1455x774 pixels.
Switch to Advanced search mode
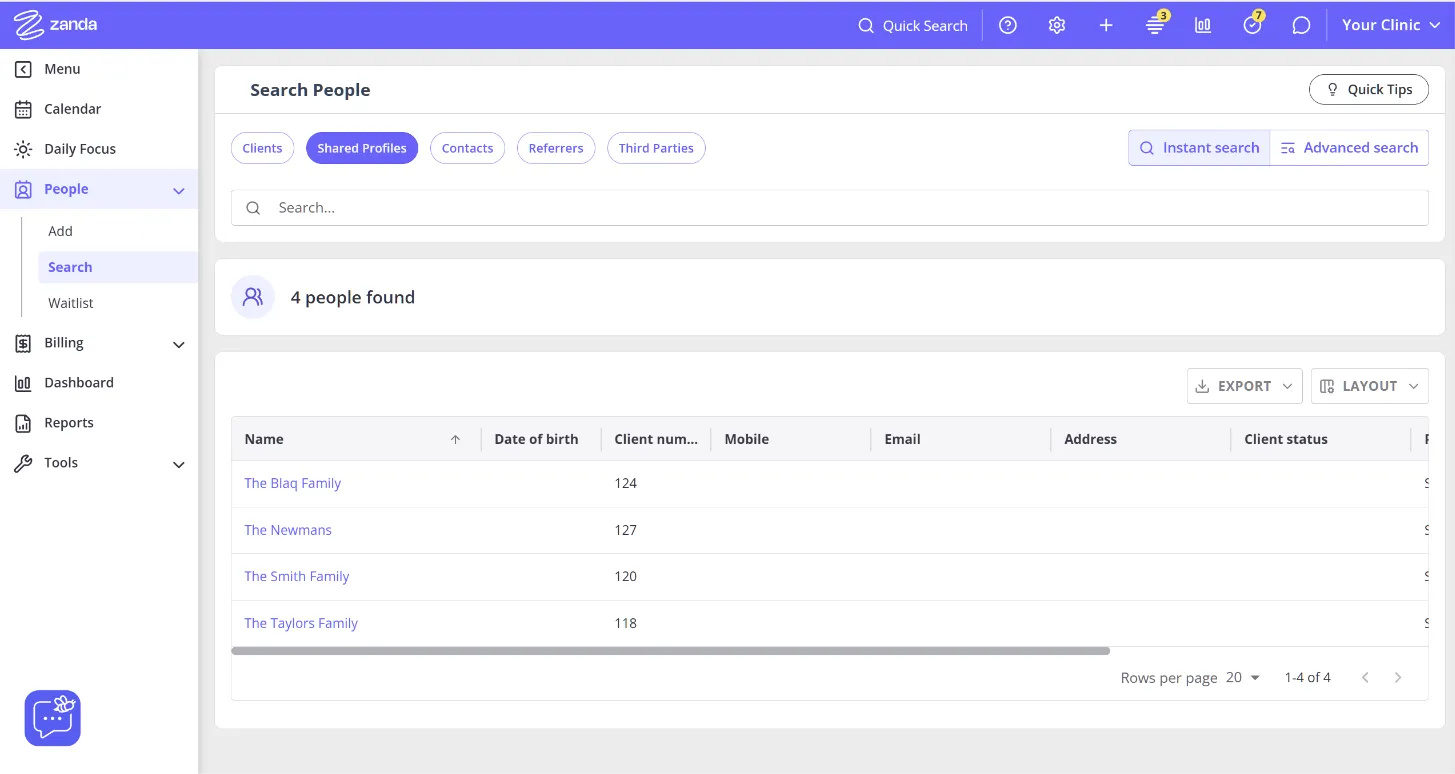pyautogui.click(x=1349, y=148)
